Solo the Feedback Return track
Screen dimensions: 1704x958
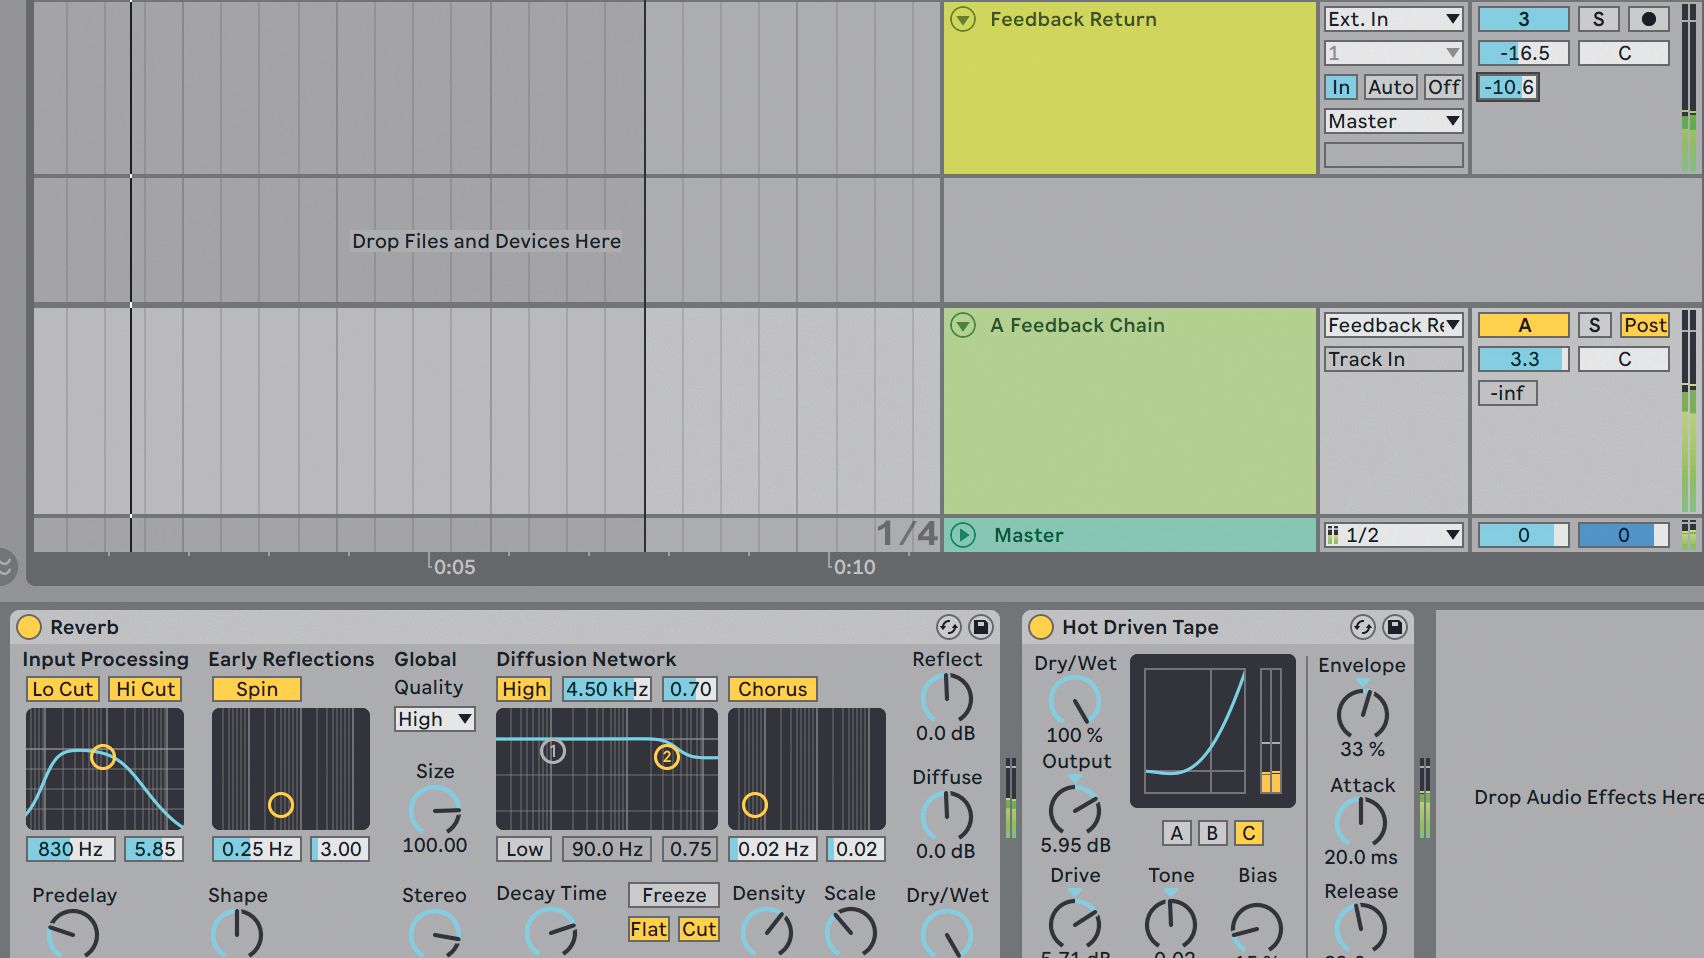tap(1598, 19)
